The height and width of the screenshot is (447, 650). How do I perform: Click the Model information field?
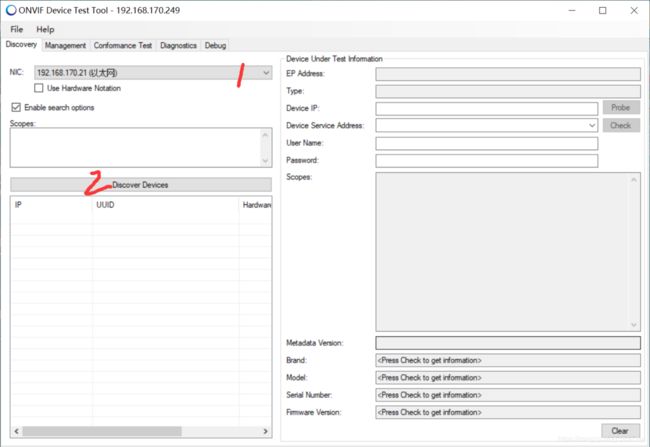pos(508,378)
